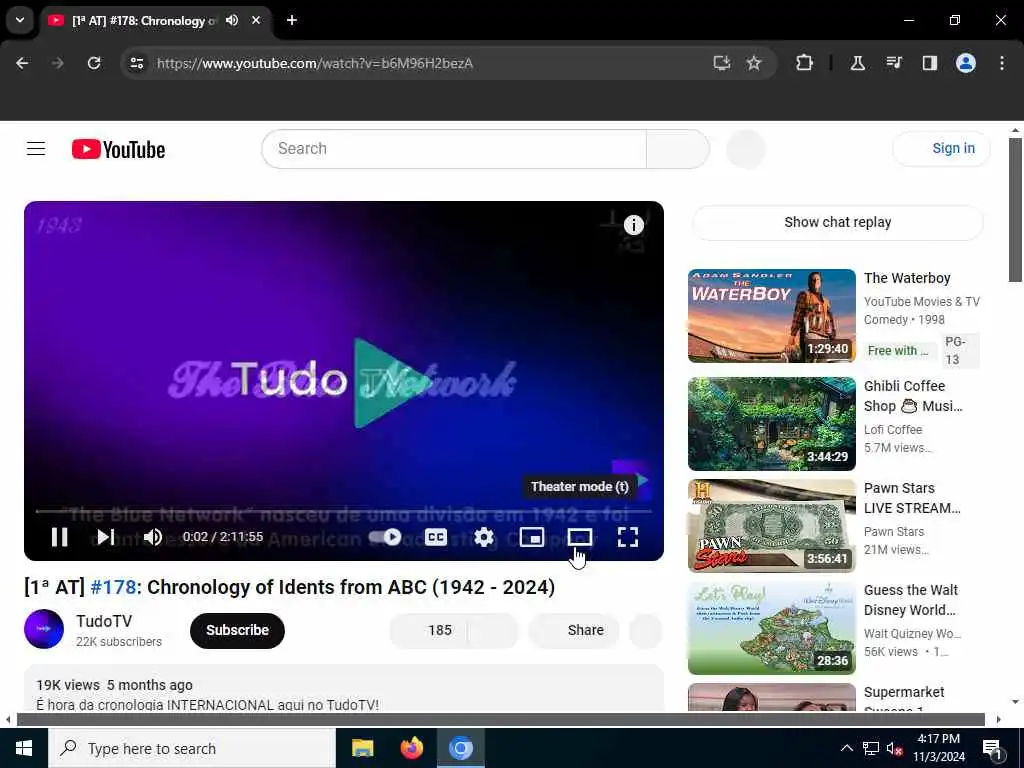The image size is (1024, 768).
Task: Pause the video playback
Action: point(59,537)
